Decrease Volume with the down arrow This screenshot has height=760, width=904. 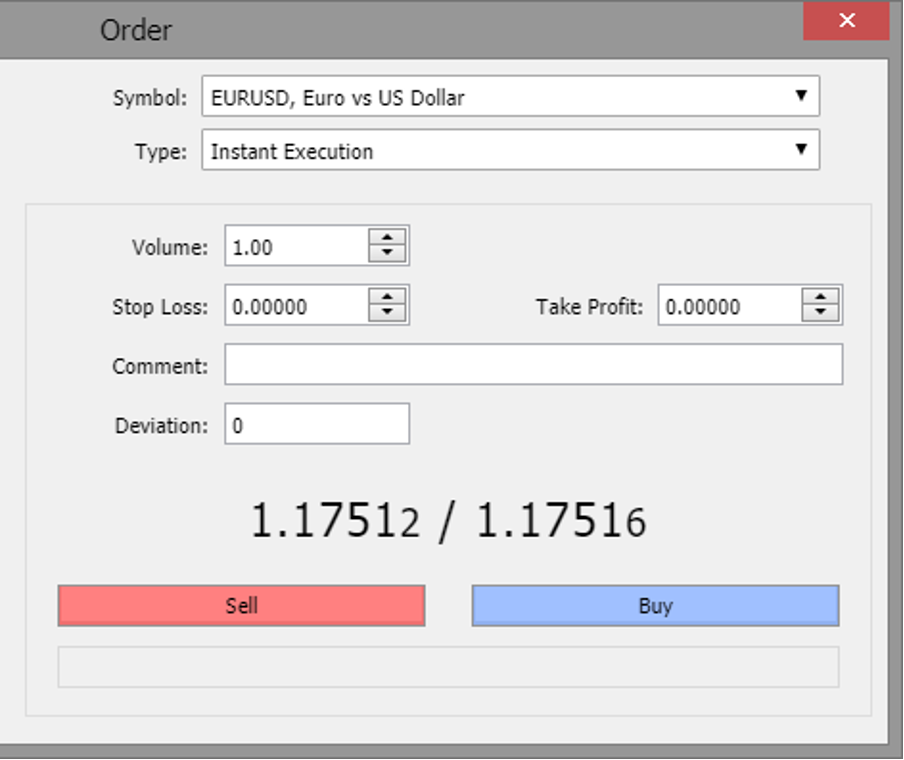coord(387,254)
